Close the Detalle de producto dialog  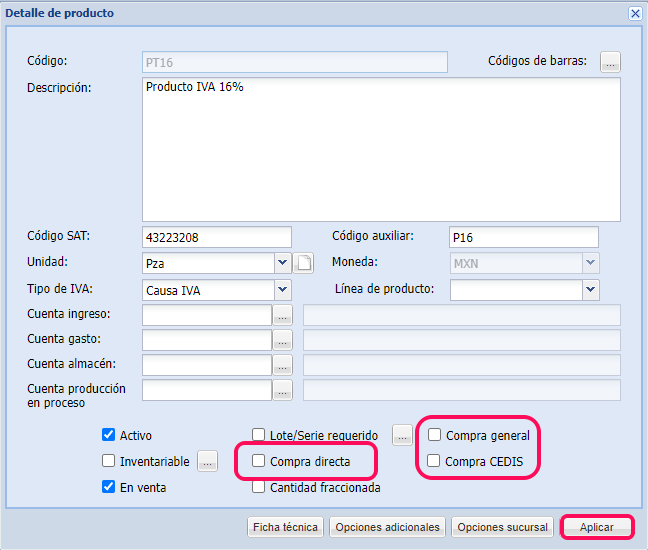coord(634,13)
